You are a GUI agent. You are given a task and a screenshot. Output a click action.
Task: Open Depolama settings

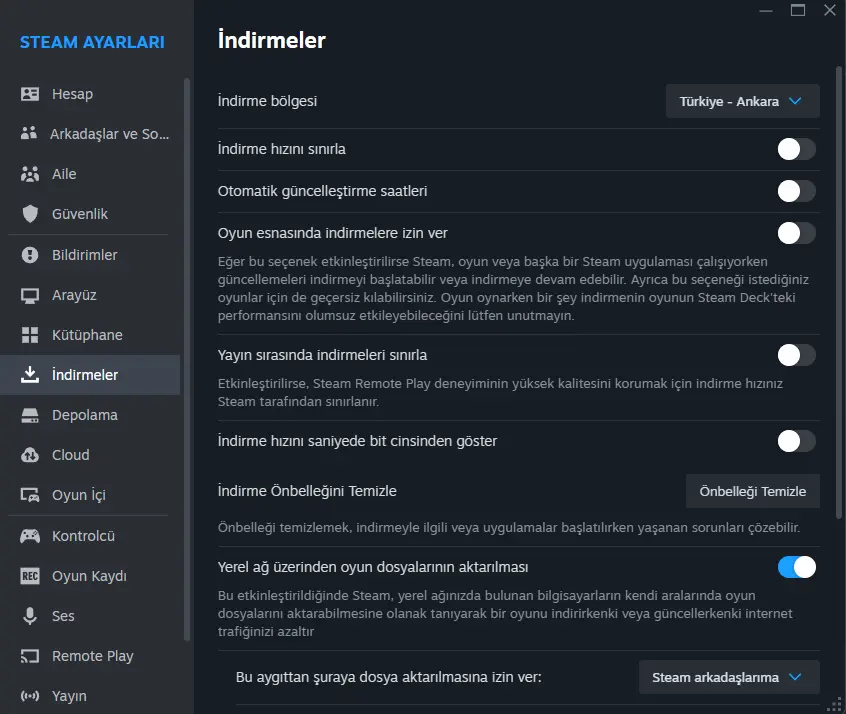pyautogui.click(x=90, y=415)
